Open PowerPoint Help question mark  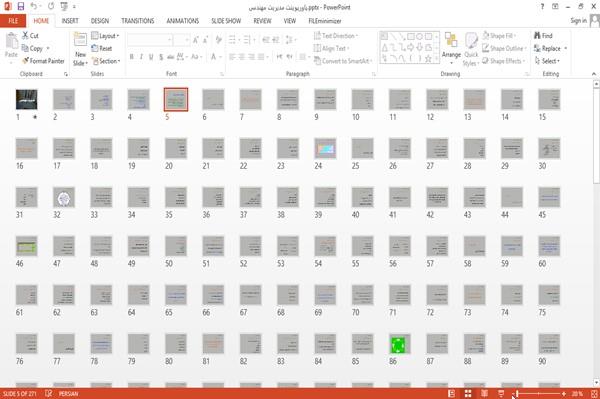coord(542,7)
